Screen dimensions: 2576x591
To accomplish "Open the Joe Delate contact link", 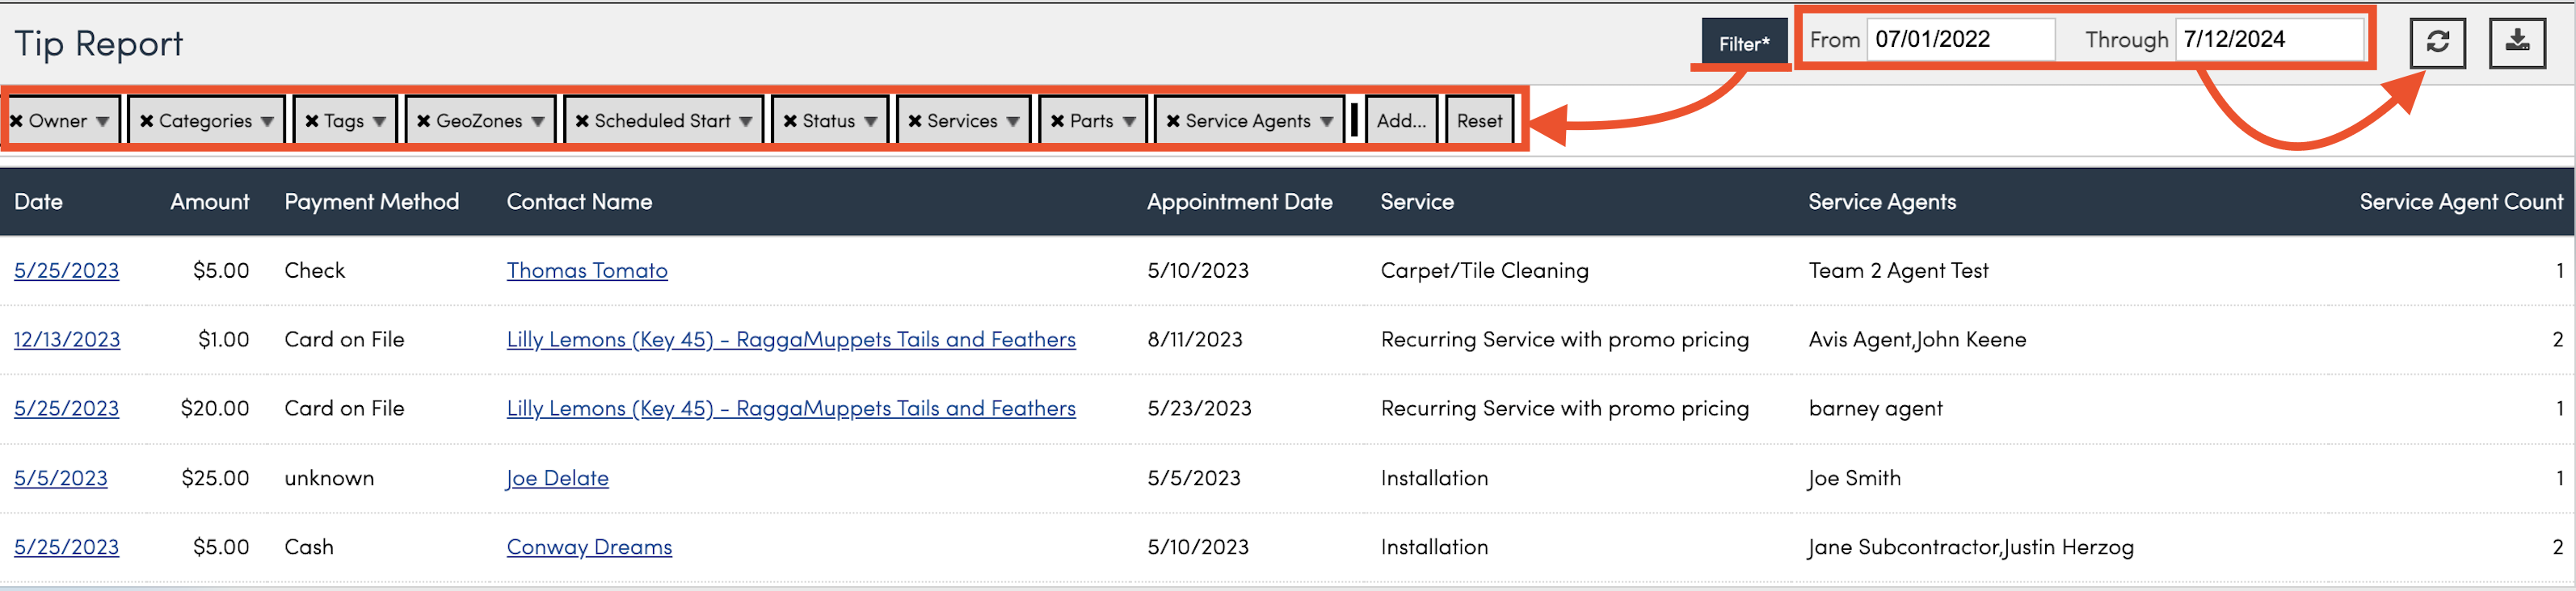I will tap(557, 478).
